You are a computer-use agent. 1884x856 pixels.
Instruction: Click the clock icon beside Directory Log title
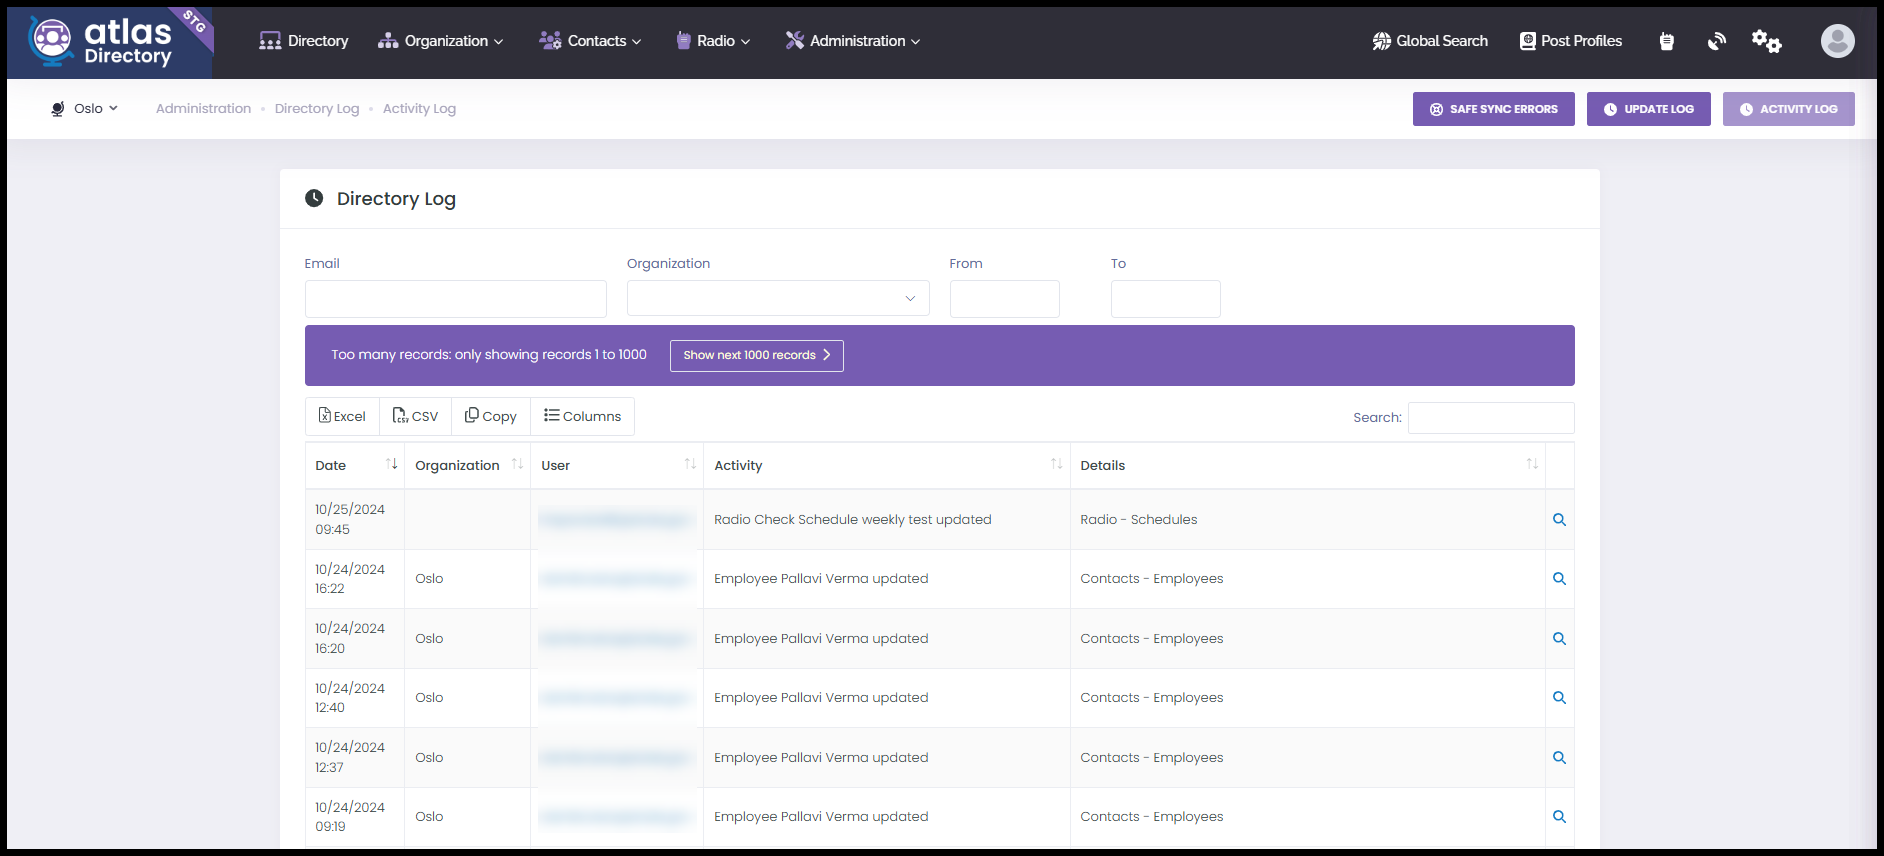click(x=314, y=198)
